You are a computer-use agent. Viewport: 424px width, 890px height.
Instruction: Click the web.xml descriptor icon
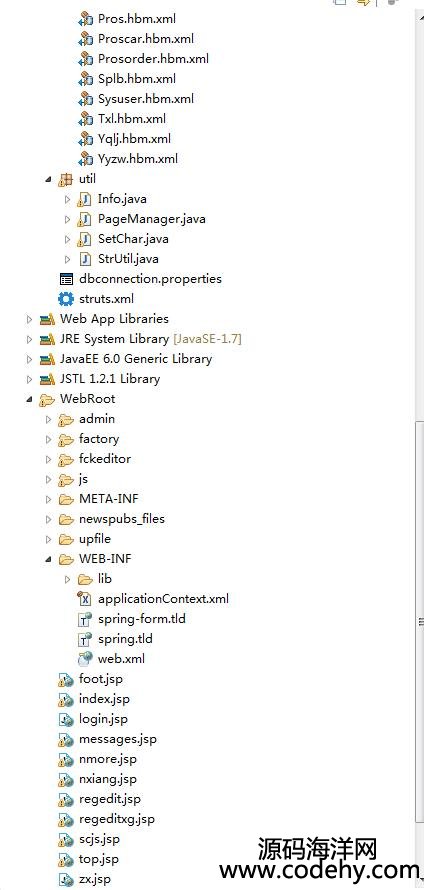point(85,658)
